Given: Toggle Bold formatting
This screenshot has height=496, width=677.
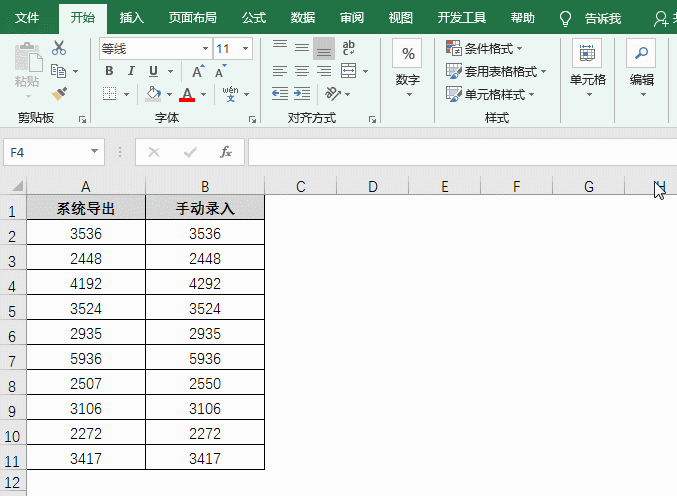Looking at the screenshot, I should pos(109,71).
